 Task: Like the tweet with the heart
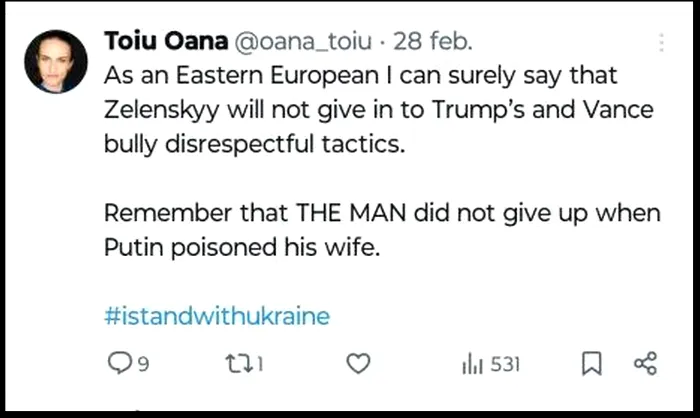click(x=357, y=365)
